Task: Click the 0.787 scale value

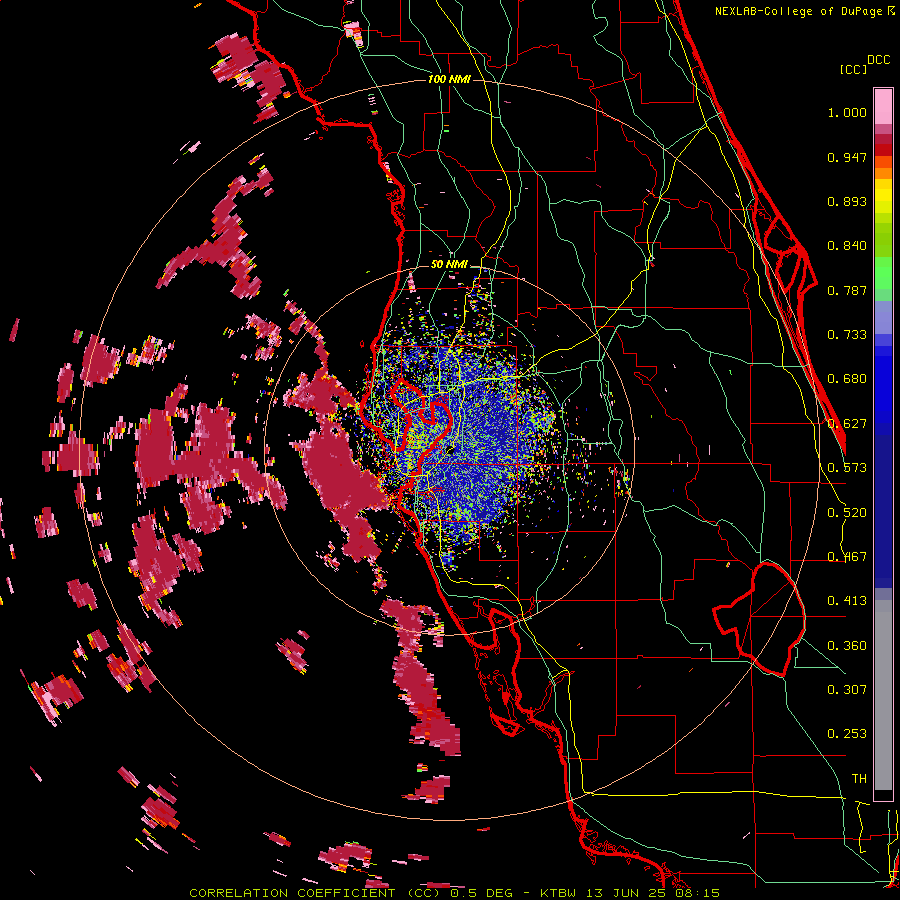Action: pyautogui.click(x=847, y=290)
